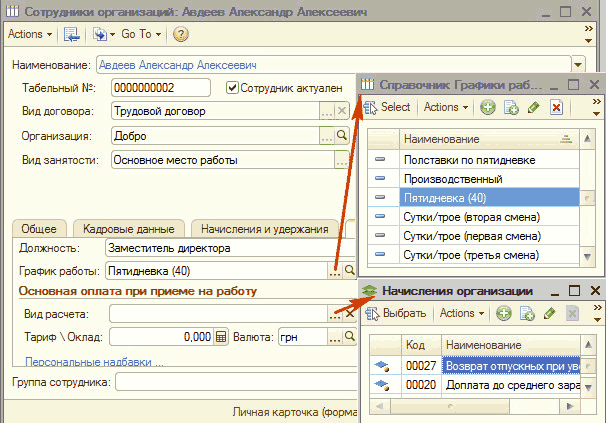
Task: Open the Валюта magnifier icon
Action: click(x=349, y=337)
